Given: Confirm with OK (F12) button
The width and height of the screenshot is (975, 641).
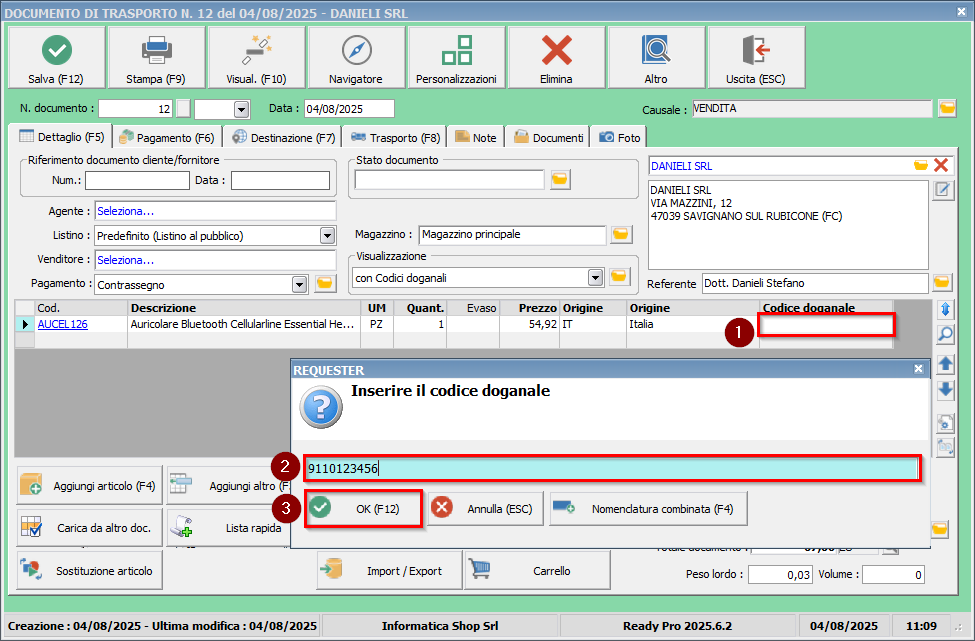Looking at the screenshot, I should tap(364, 509).
